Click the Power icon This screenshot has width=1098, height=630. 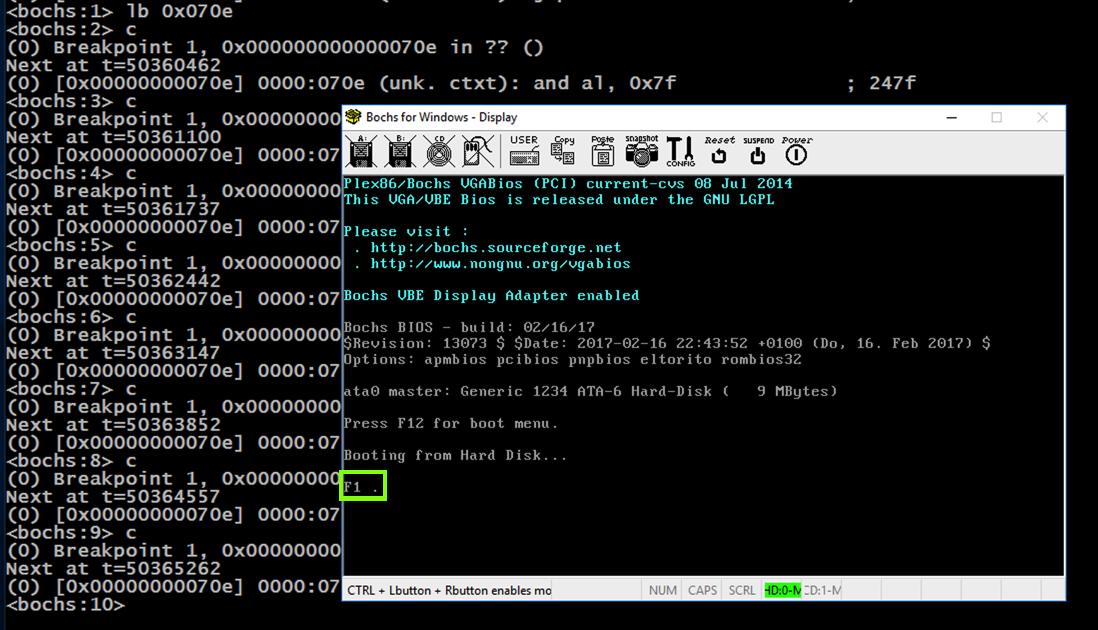pos(797,150)
